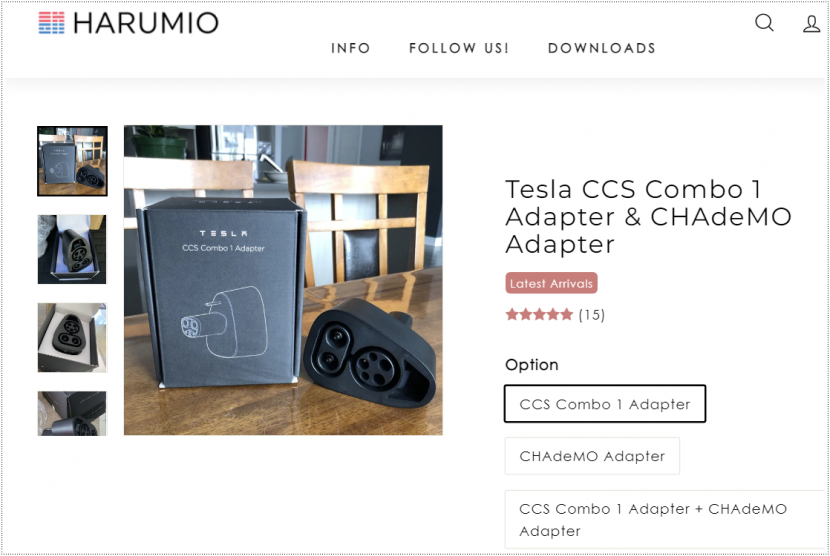Open the user account icon
Screen dimensions: 830x556
click(x=811, y=23)
